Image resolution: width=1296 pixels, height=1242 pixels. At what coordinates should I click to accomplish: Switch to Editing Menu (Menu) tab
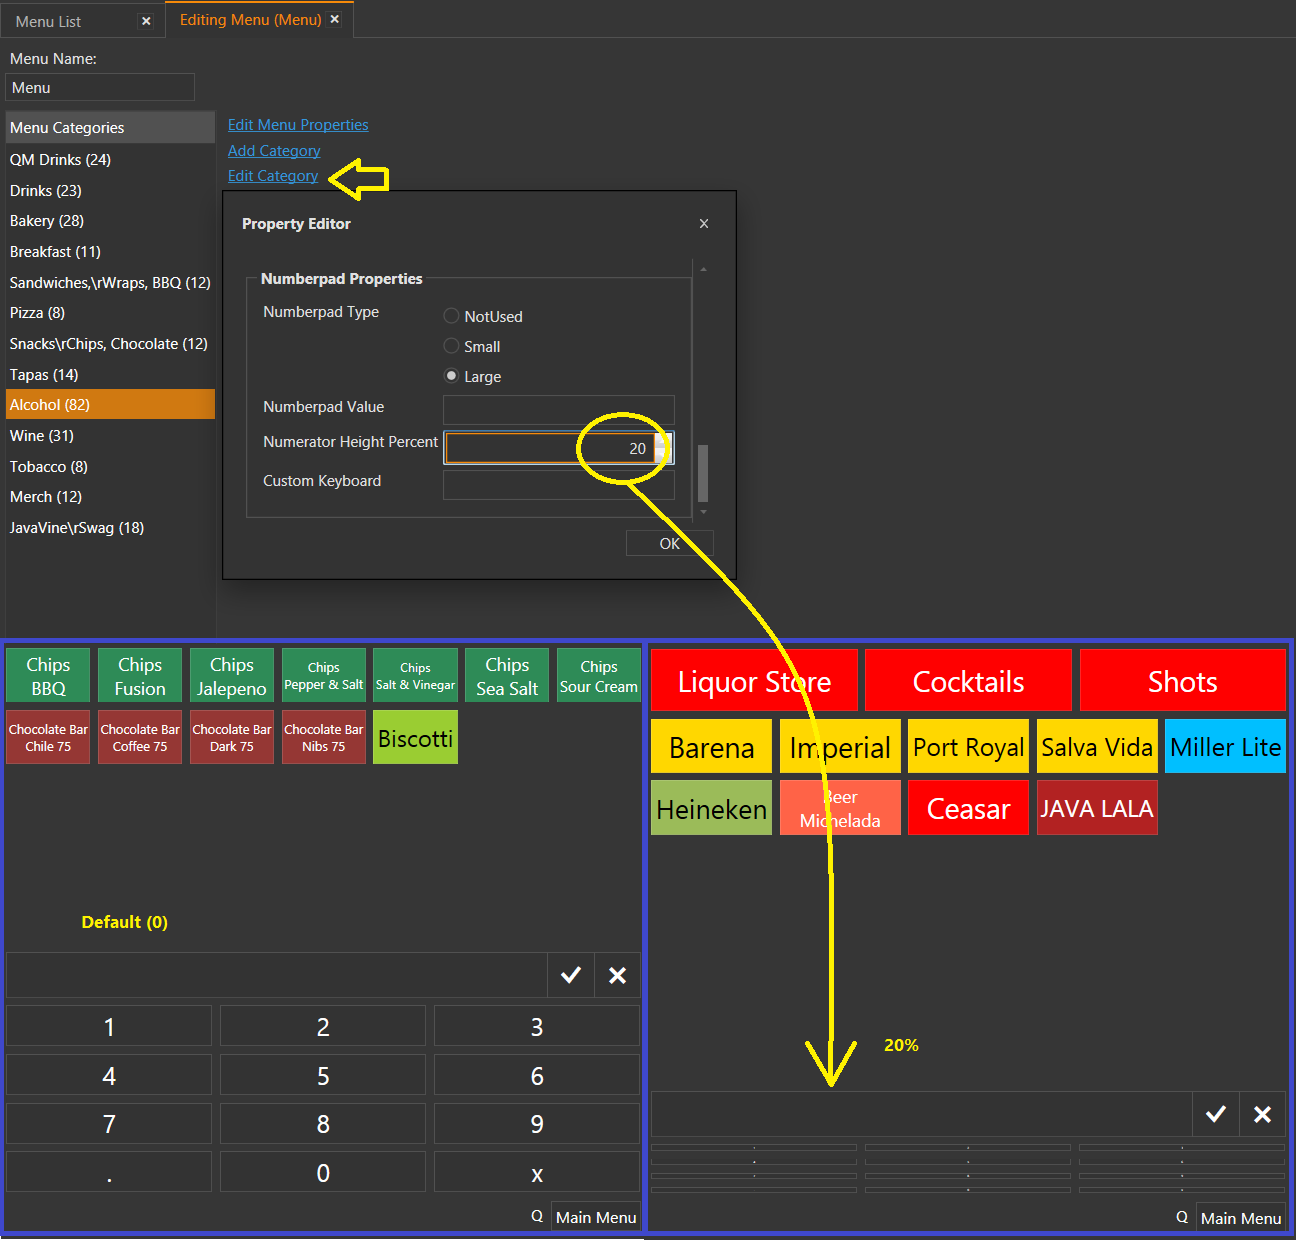[x=251, y=20]
